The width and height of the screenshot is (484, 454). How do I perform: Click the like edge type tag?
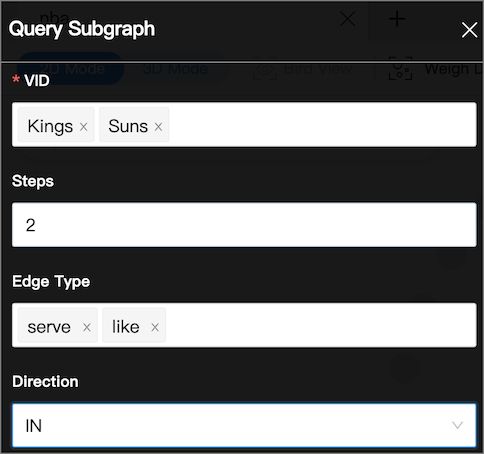[126, 327]
